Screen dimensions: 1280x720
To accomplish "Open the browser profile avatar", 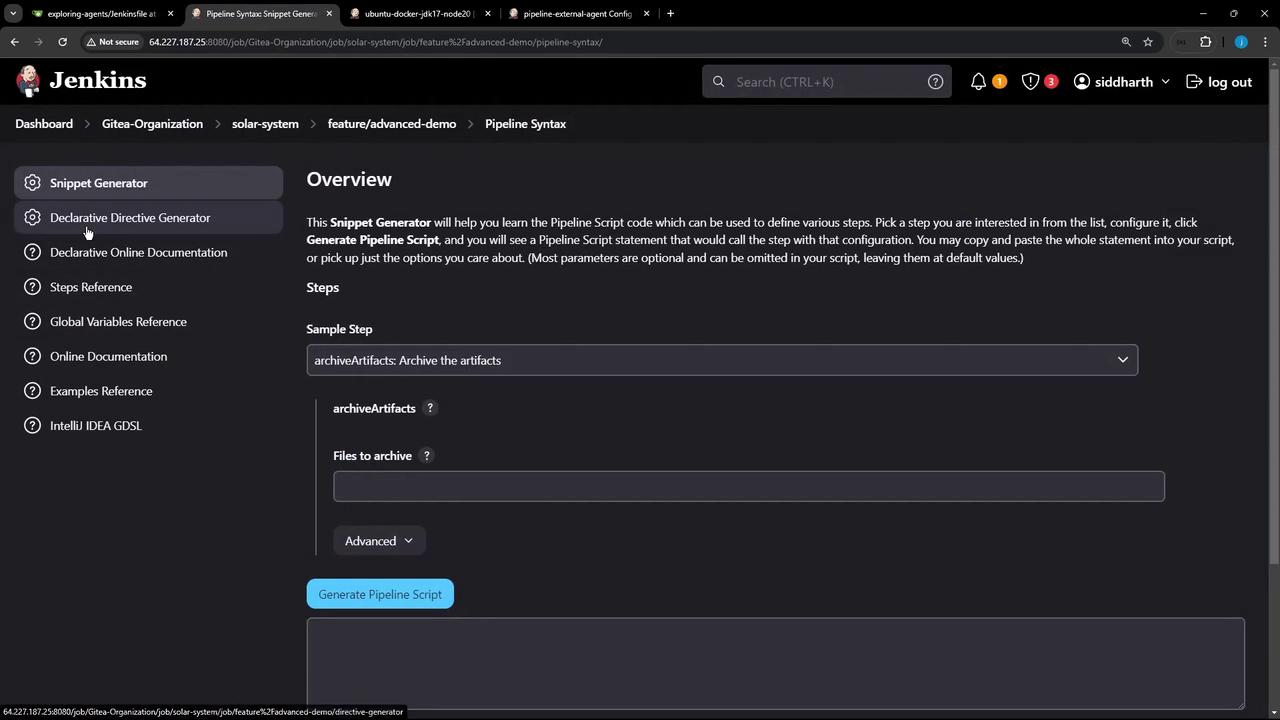I will point(1241,42).
